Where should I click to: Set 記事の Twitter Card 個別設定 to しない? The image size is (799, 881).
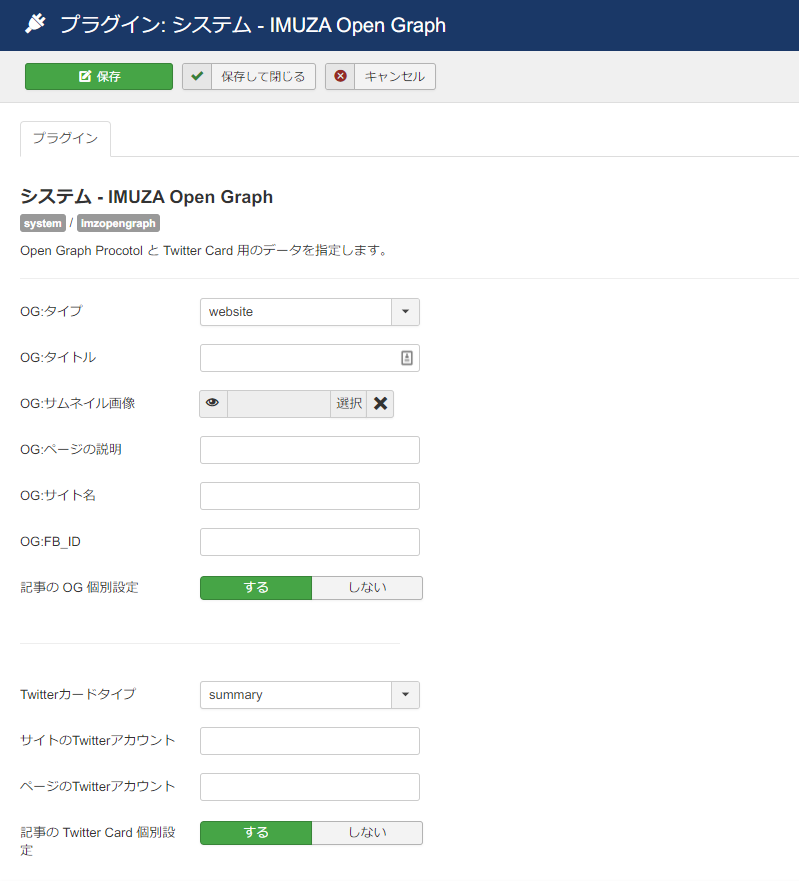click(x=367, y=833)
